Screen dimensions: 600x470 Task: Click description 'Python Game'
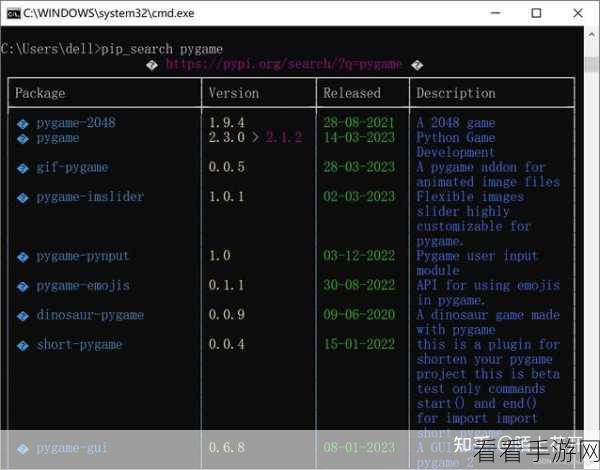(456, 137)
